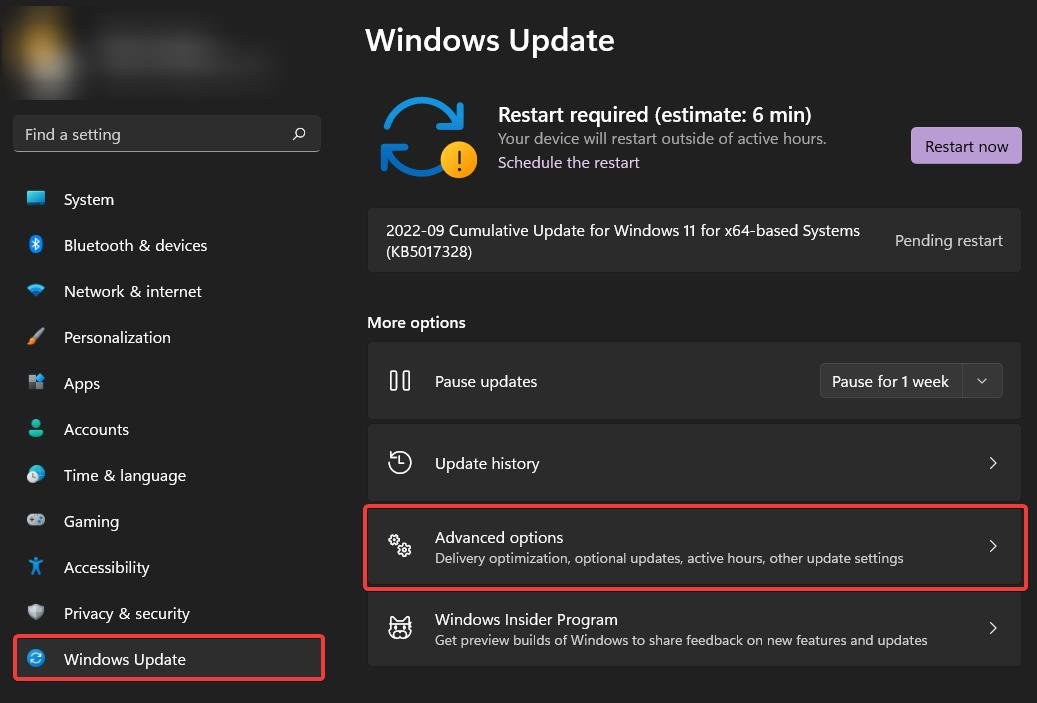Click the Accounts person icon
Viewport: 1037px width, 703px height.
(36, 428)
